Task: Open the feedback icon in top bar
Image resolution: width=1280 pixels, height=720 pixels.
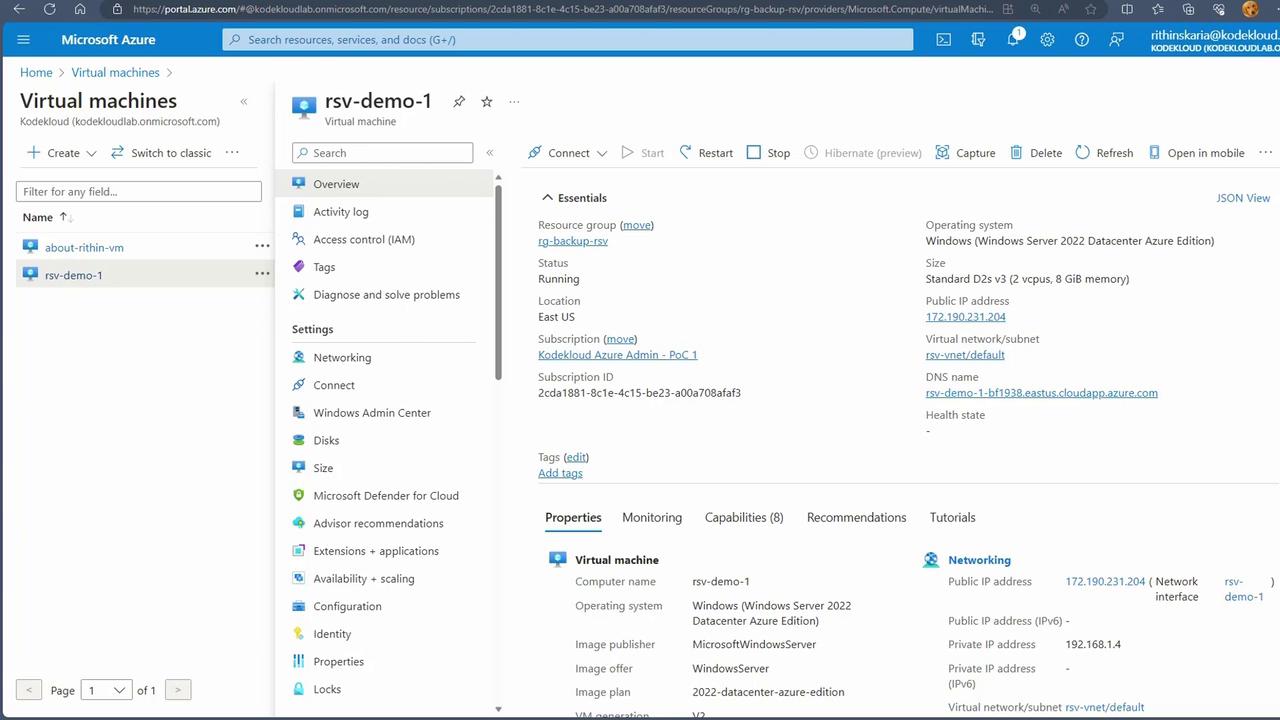Action: tap(1116, 40)
